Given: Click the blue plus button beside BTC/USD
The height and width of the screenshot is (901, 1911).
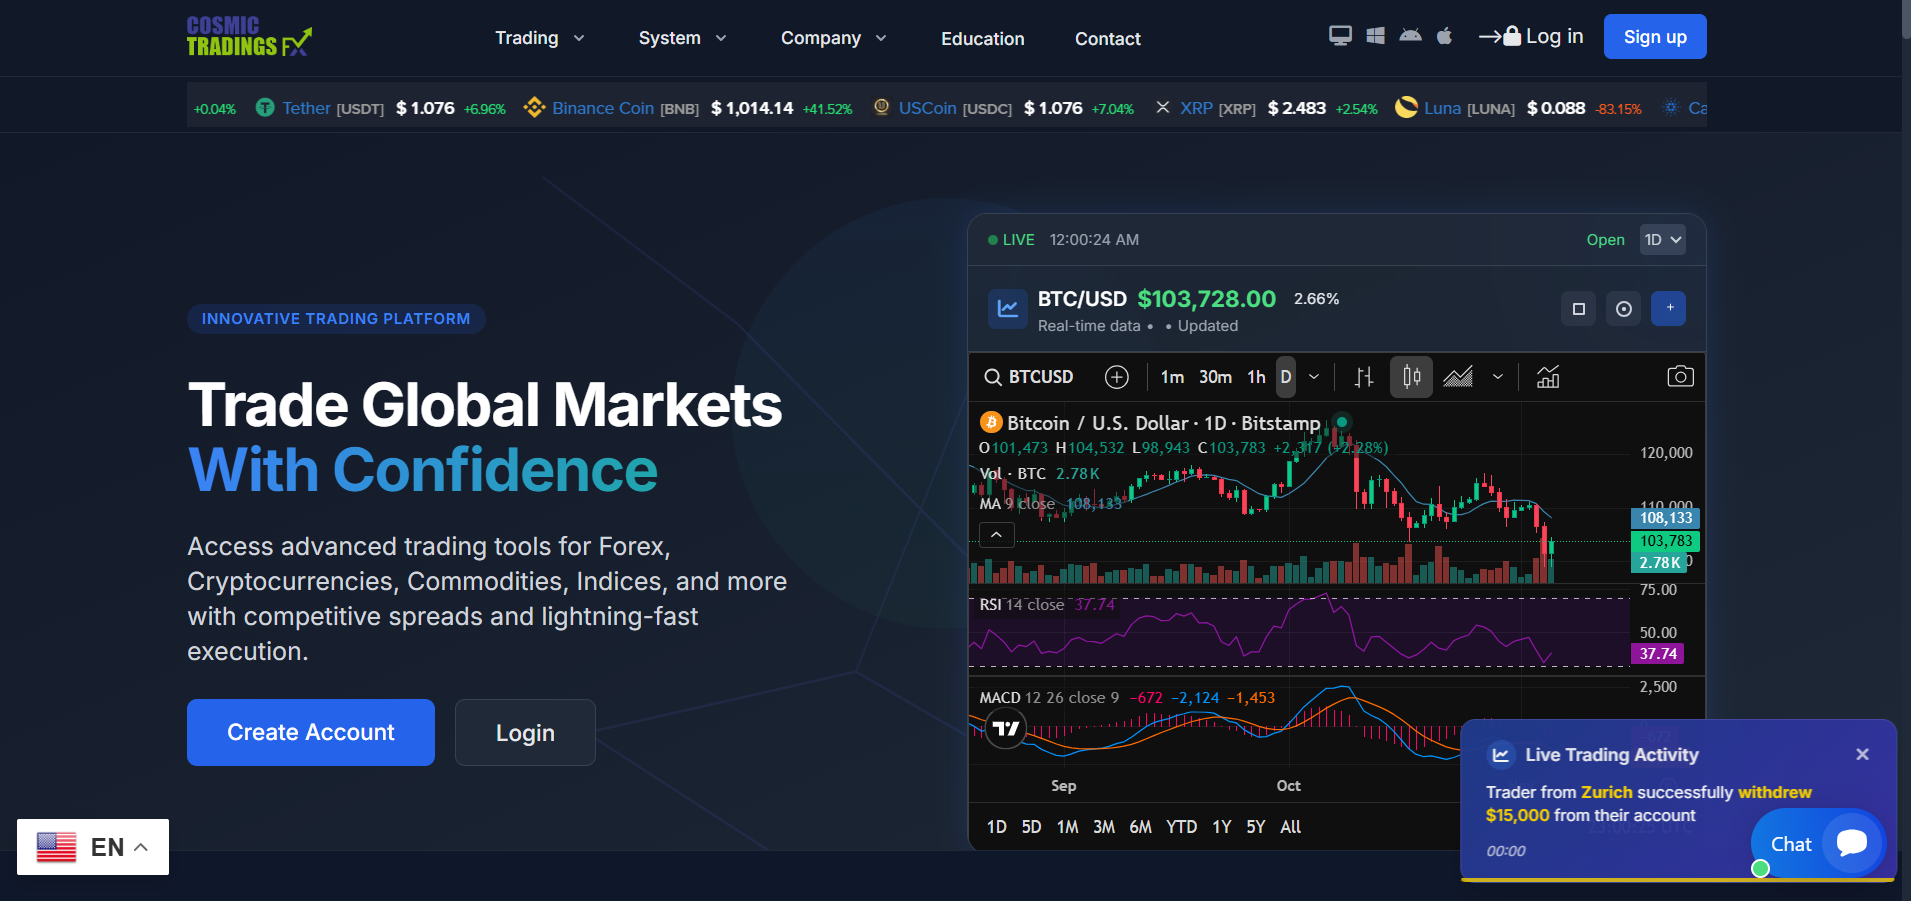Looking at the screenshot, I should coord(1668,308).
